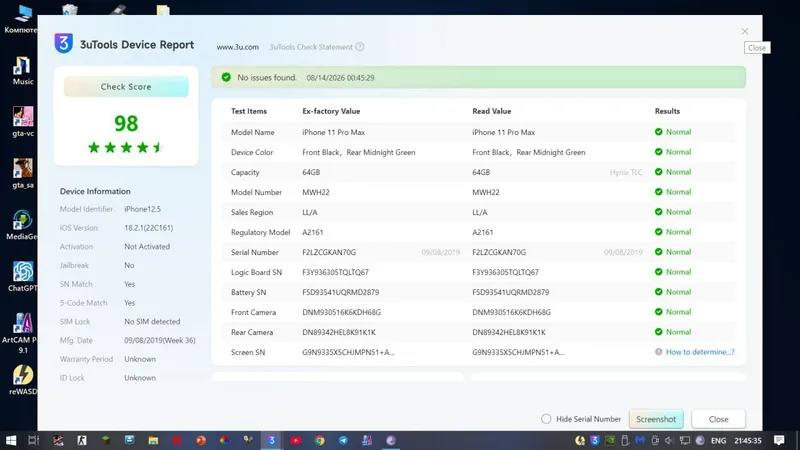Image resolution: width=800 pixels, height=450 pixels.
Task: Click the SIM Lock value No SIM detected
Action: pyautogui.click(x=152, y=321)
